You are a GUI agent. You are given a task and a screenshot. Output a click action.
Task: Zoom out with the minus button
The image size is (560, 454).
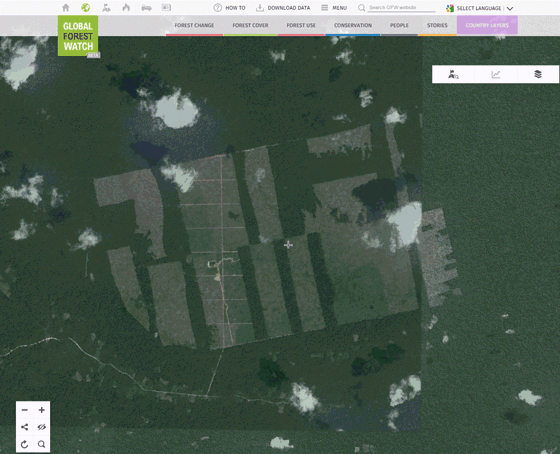[25, 410]
